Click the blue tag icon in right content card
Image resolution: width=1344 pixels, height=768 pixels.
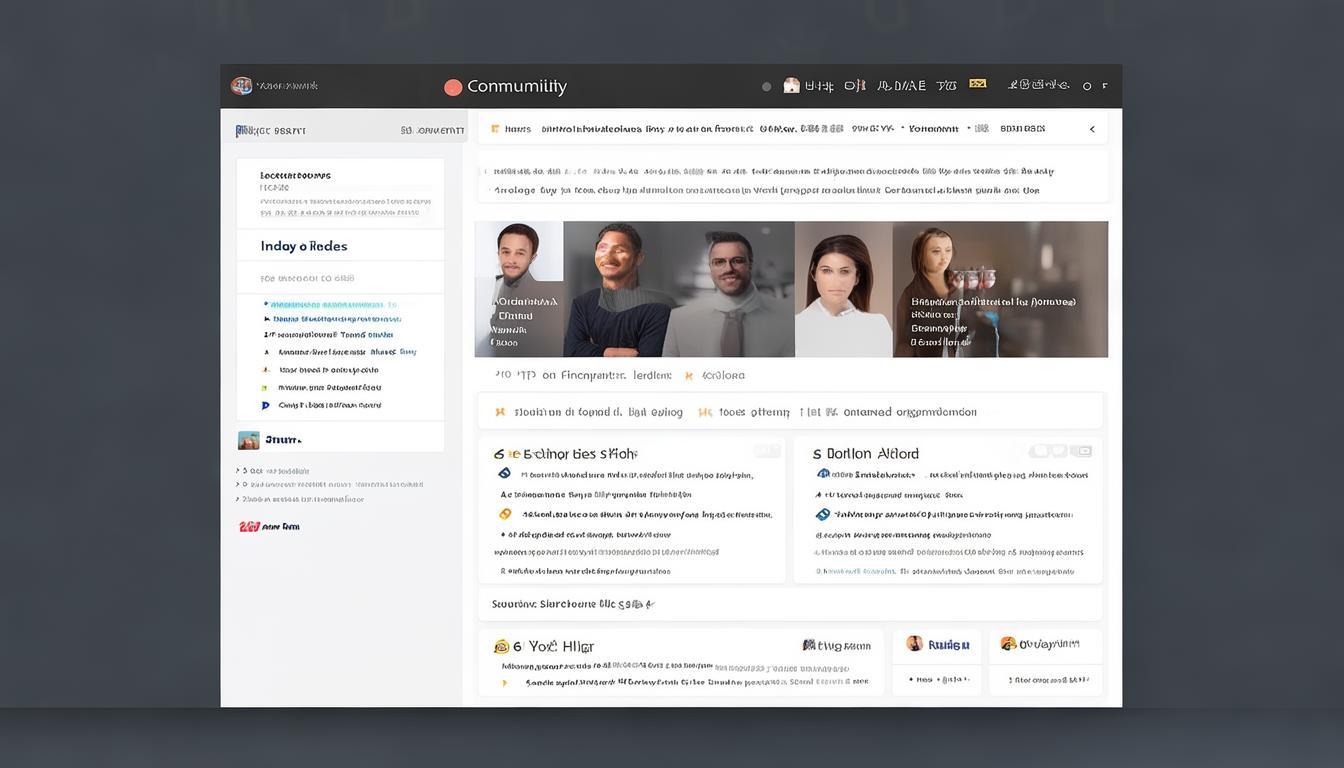tap(822, 514)
